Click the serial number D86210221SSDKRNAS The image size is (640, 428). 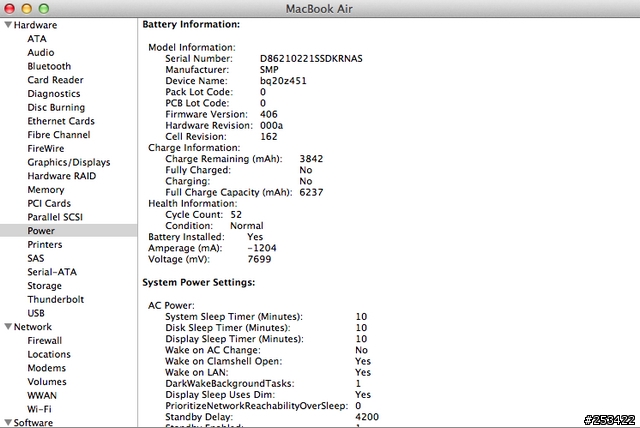pyautogui.click(x=311, y=59)
